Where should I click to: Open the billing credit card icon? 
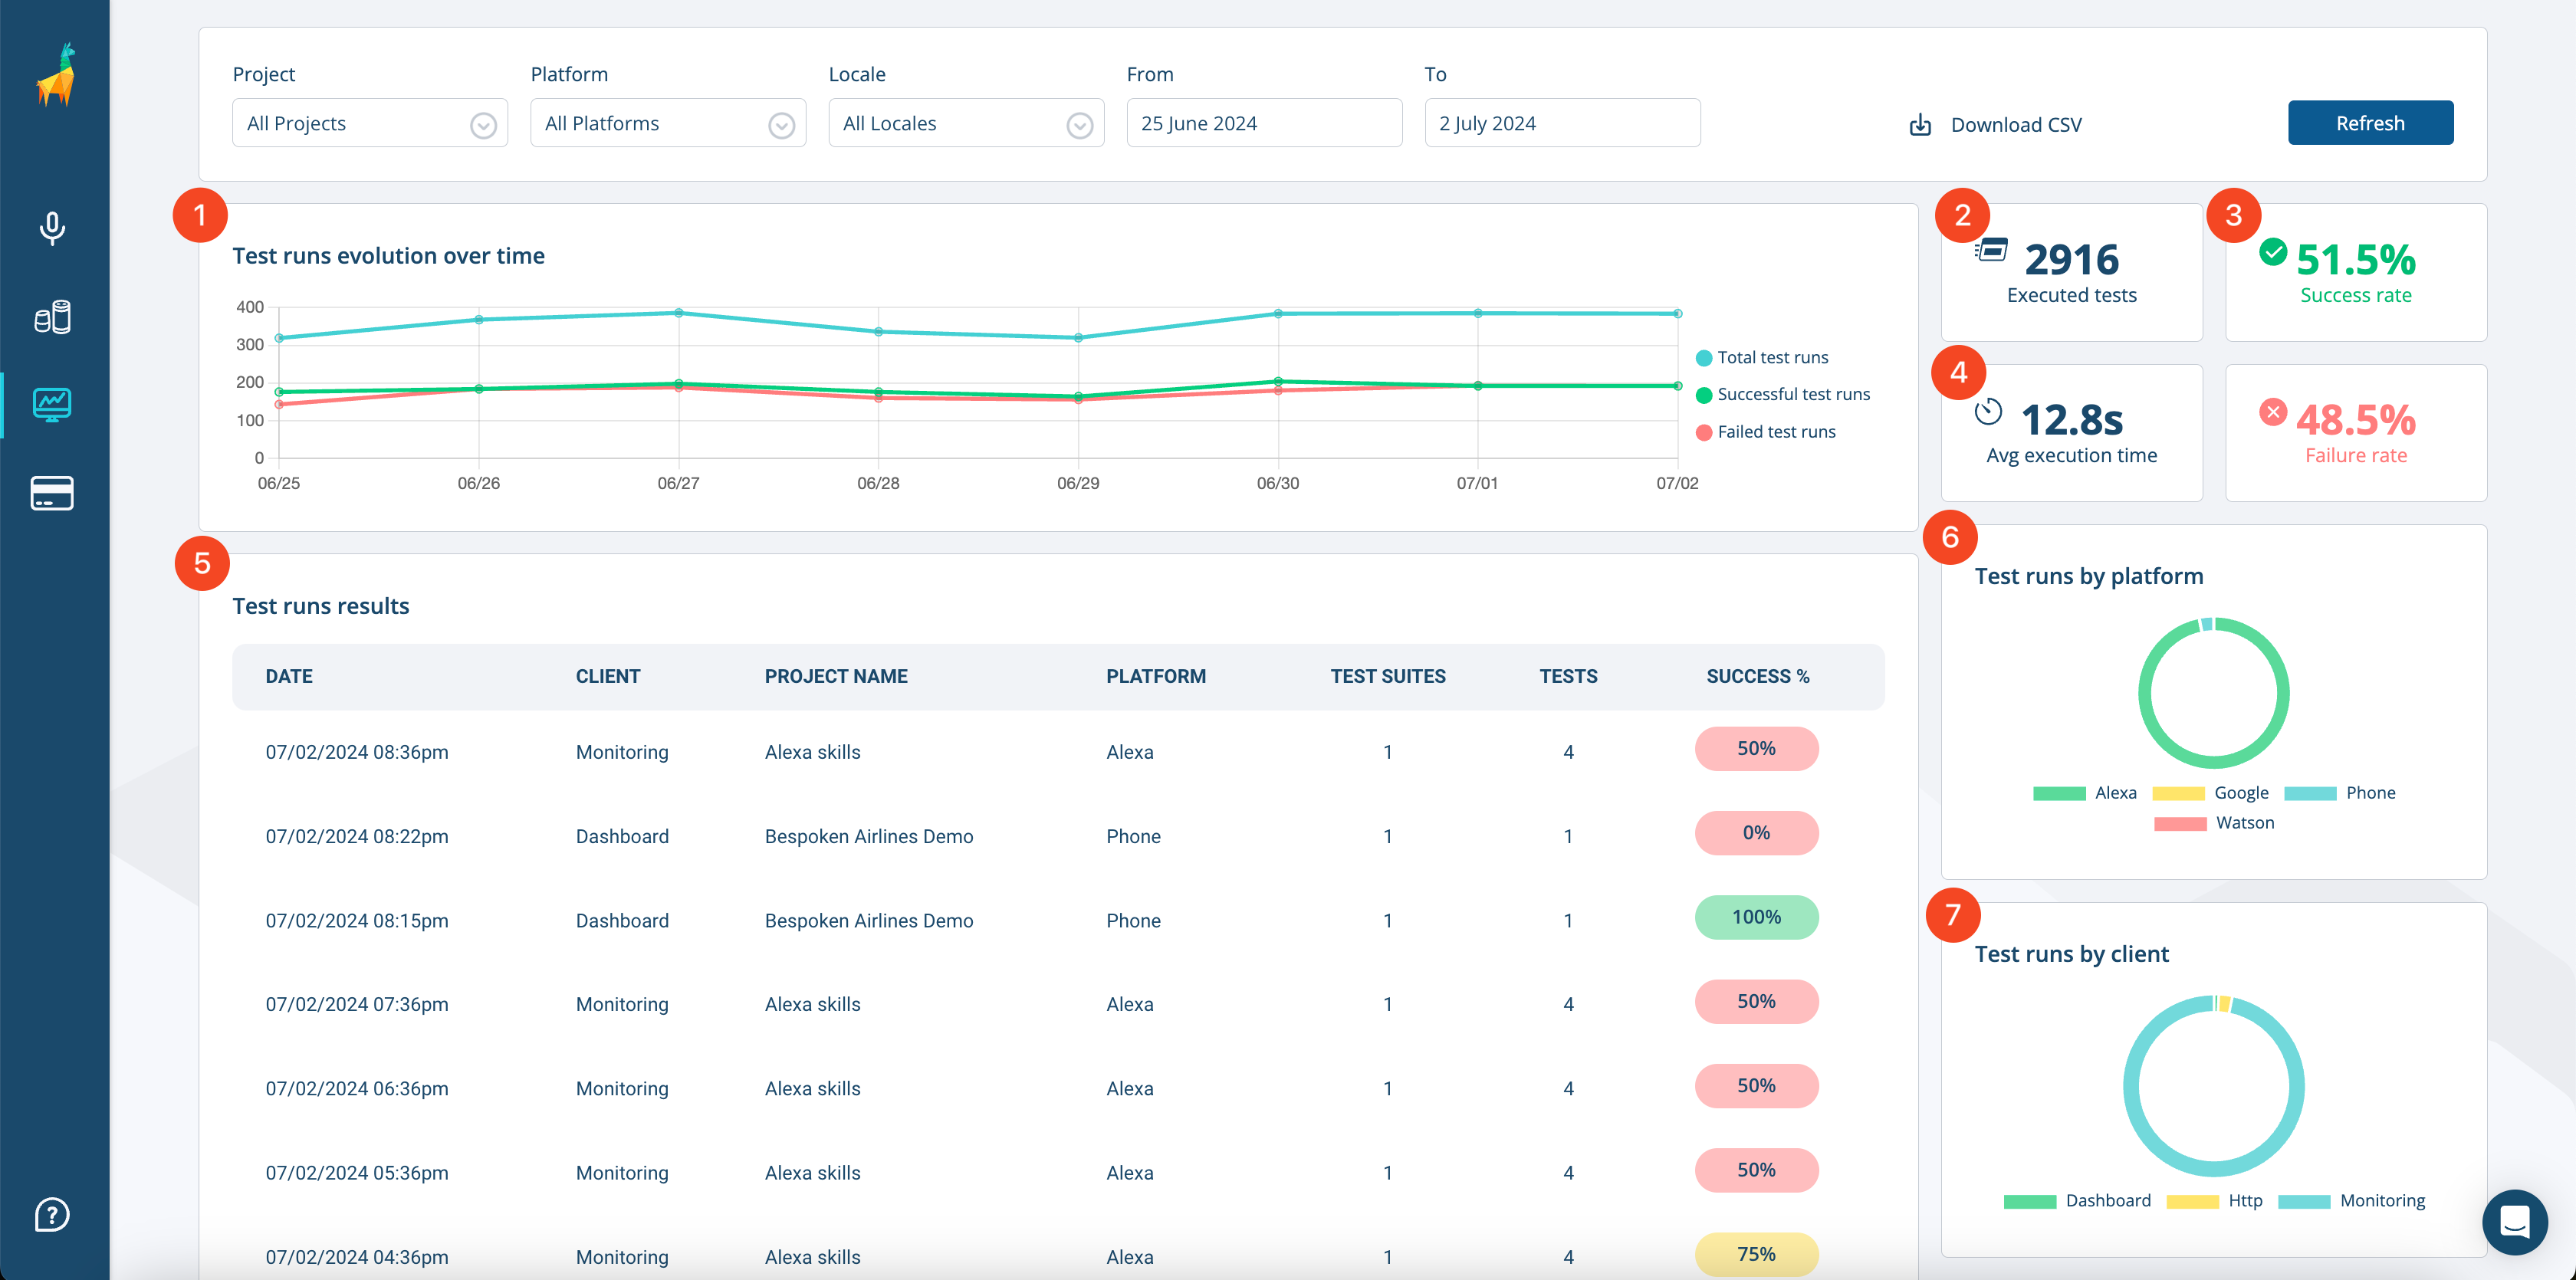pyautogui.click(x=52, y=493)
